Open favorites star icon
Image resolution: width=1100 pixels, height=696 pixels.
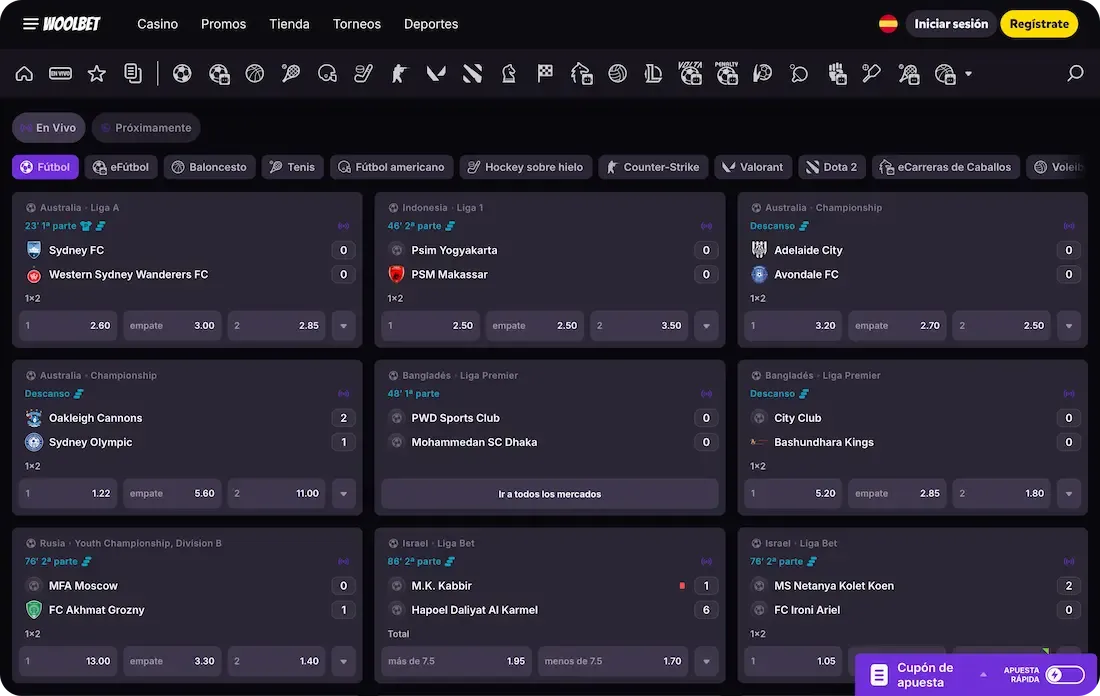[x=97, y=73]
